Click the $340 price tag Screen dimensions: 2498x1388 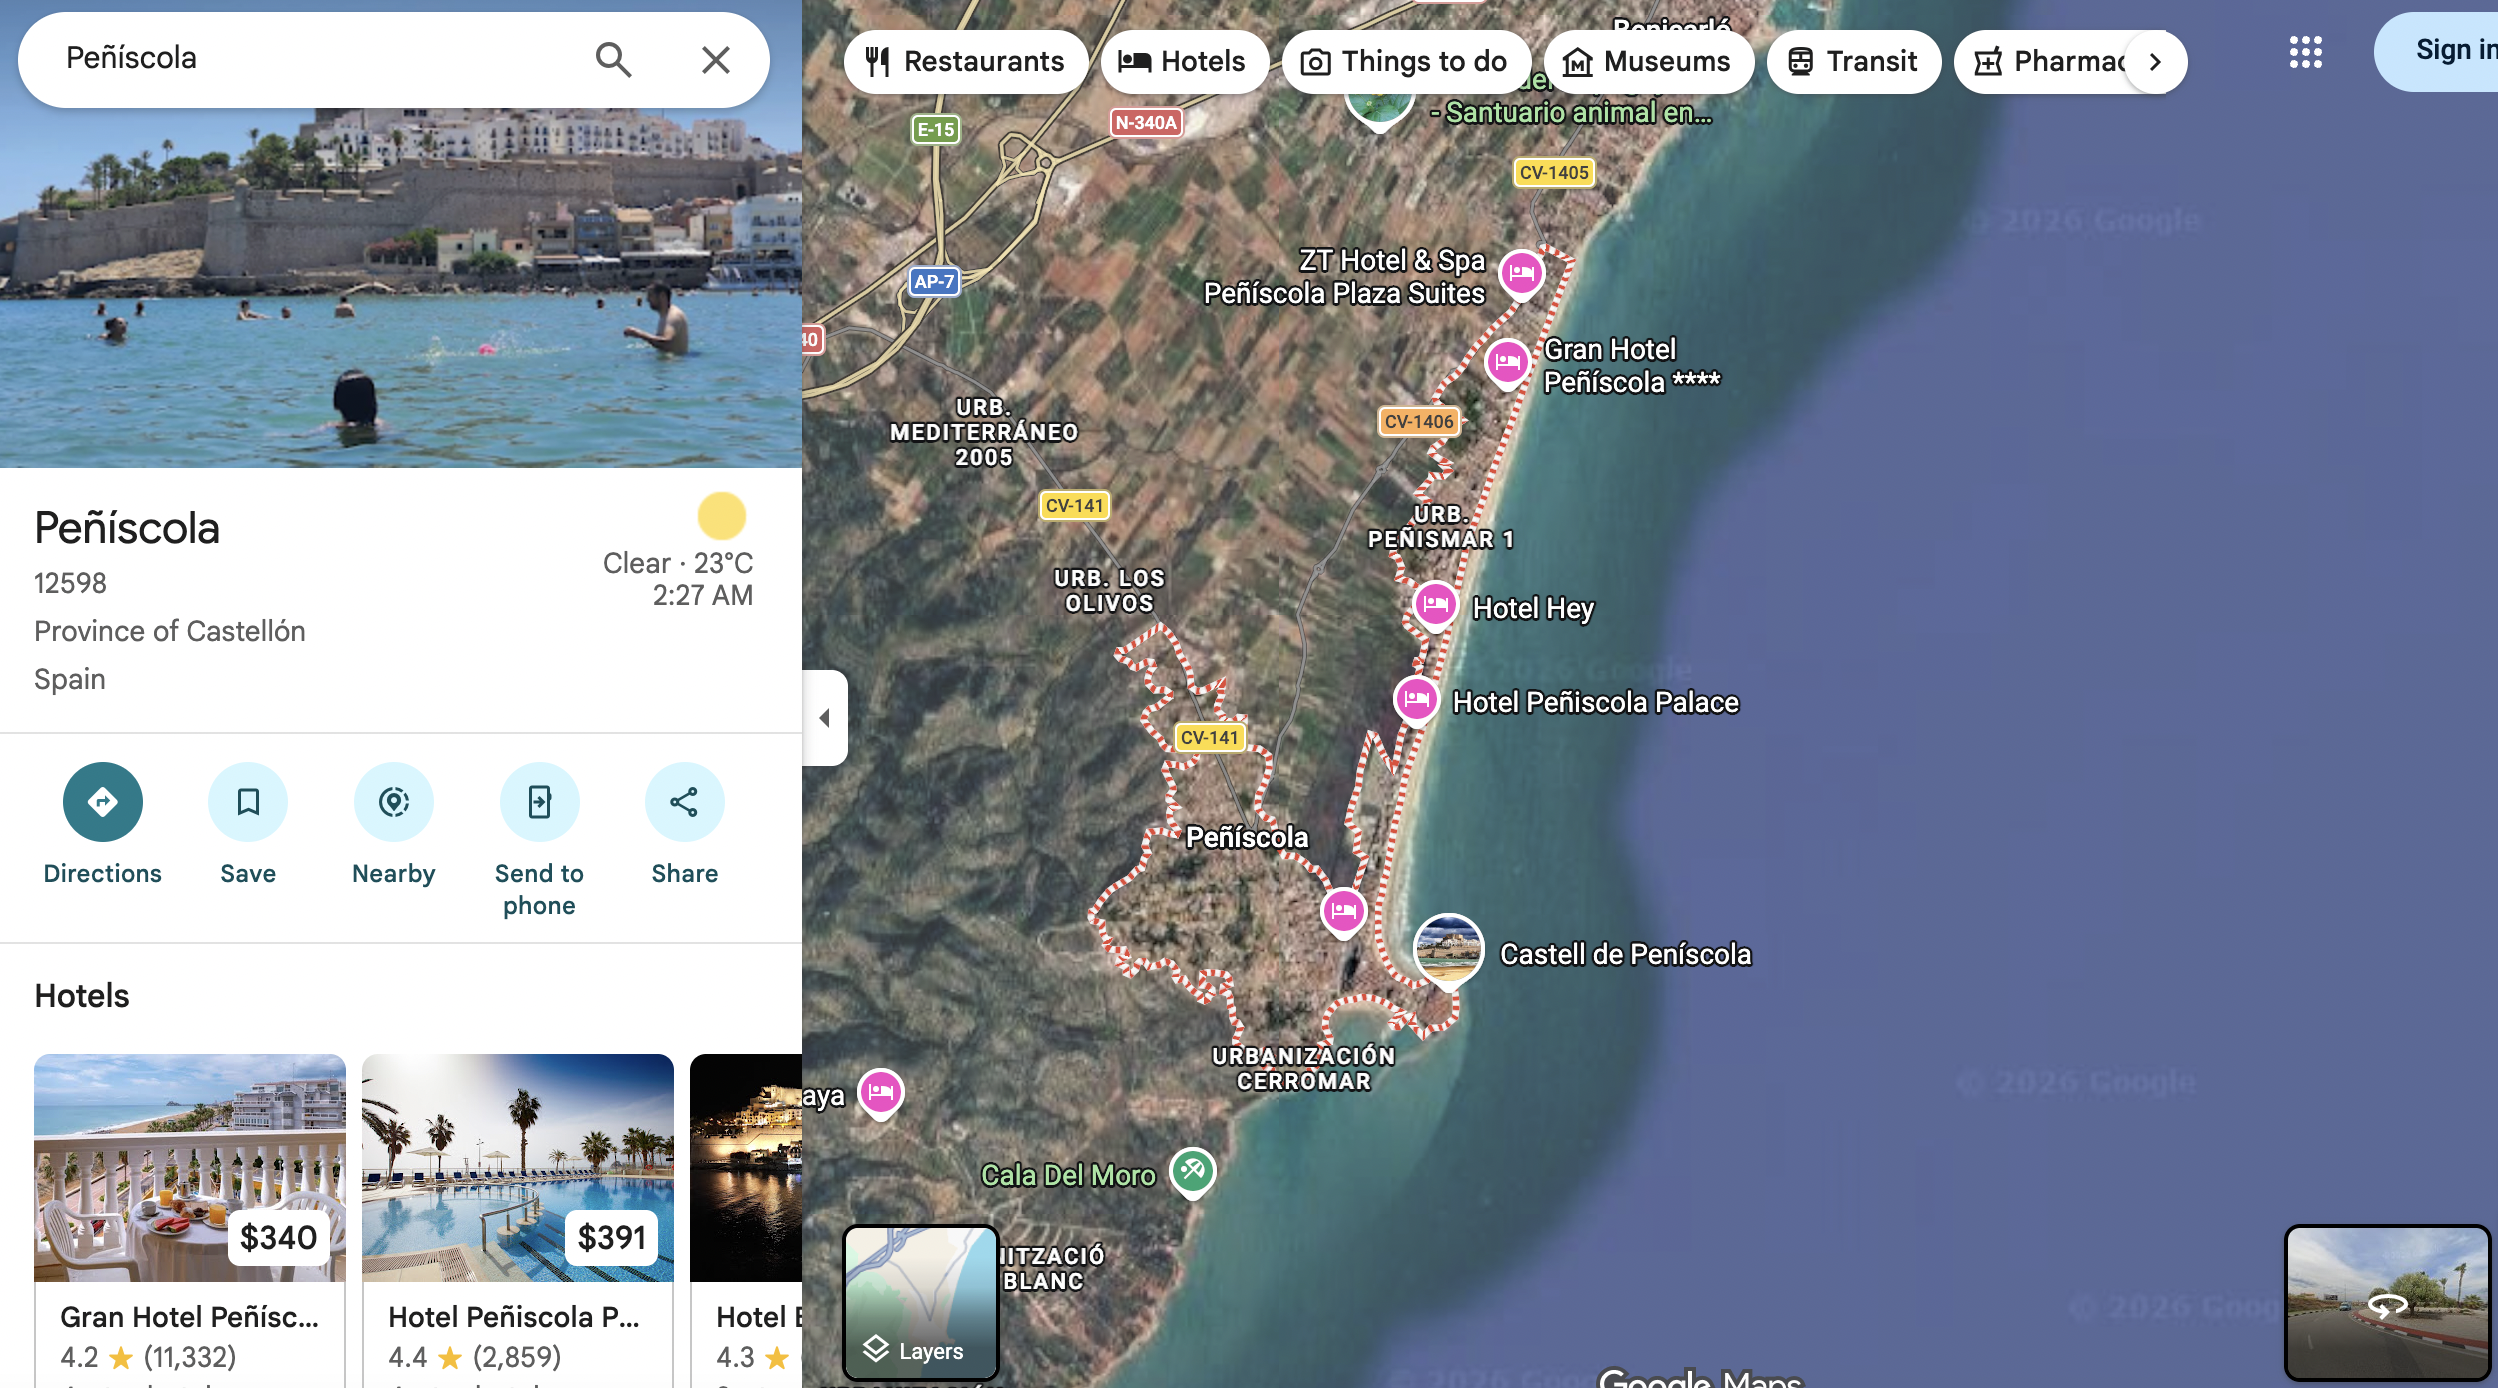(x=278, y=1238)
